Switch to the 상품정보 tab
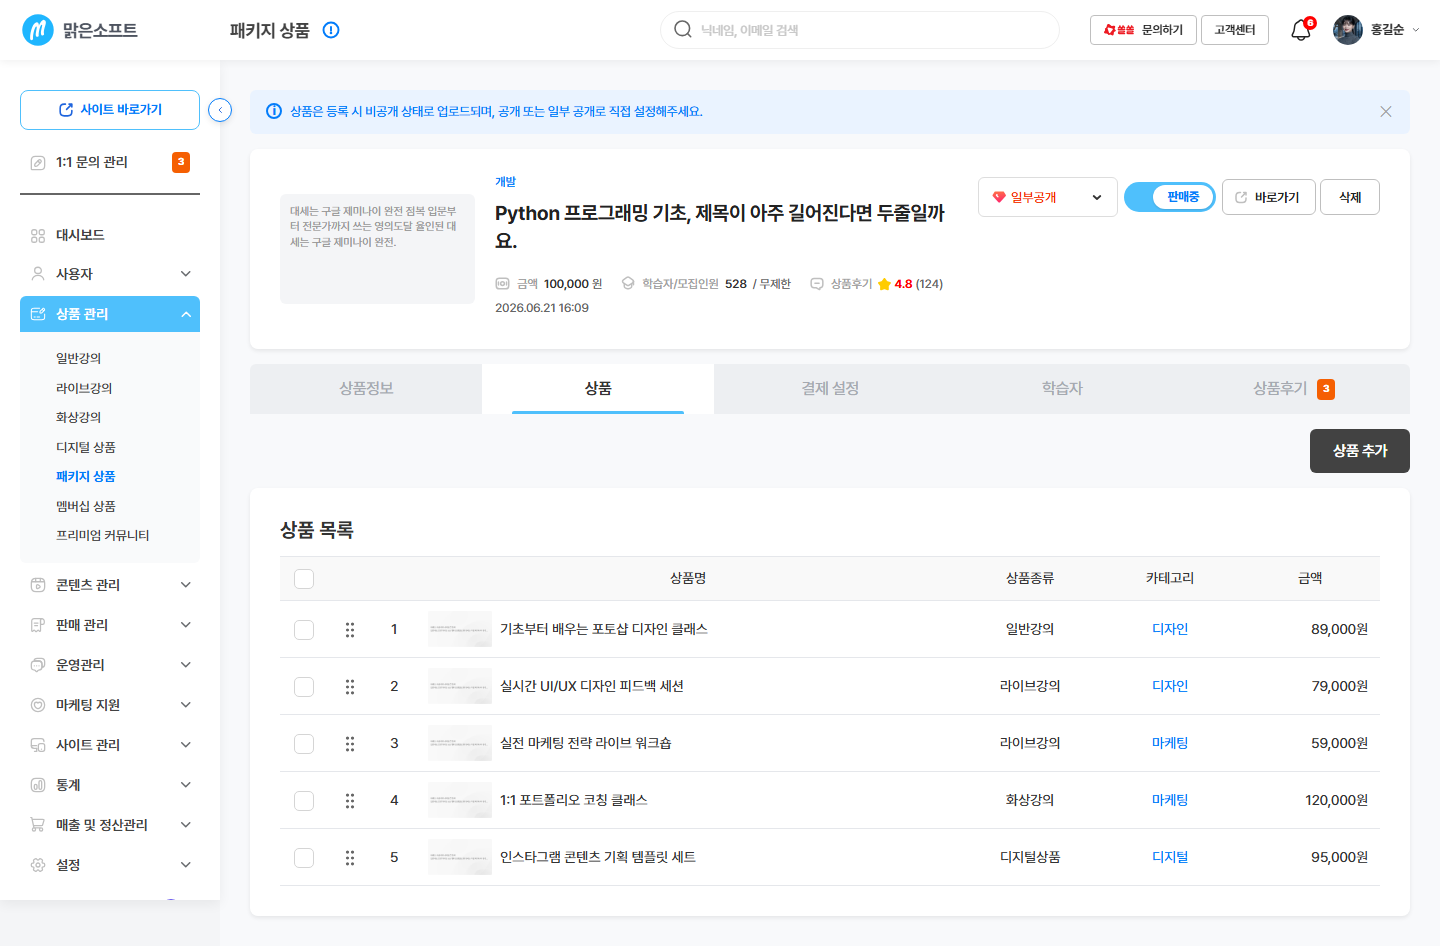The image size is (1440, 946). tap(366, 389)
